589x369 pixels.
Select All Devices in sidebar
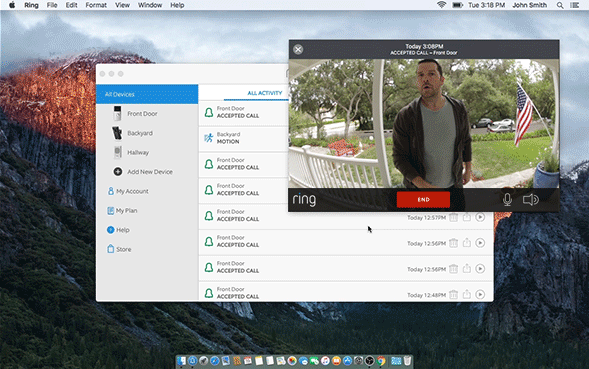pos(147,94)
